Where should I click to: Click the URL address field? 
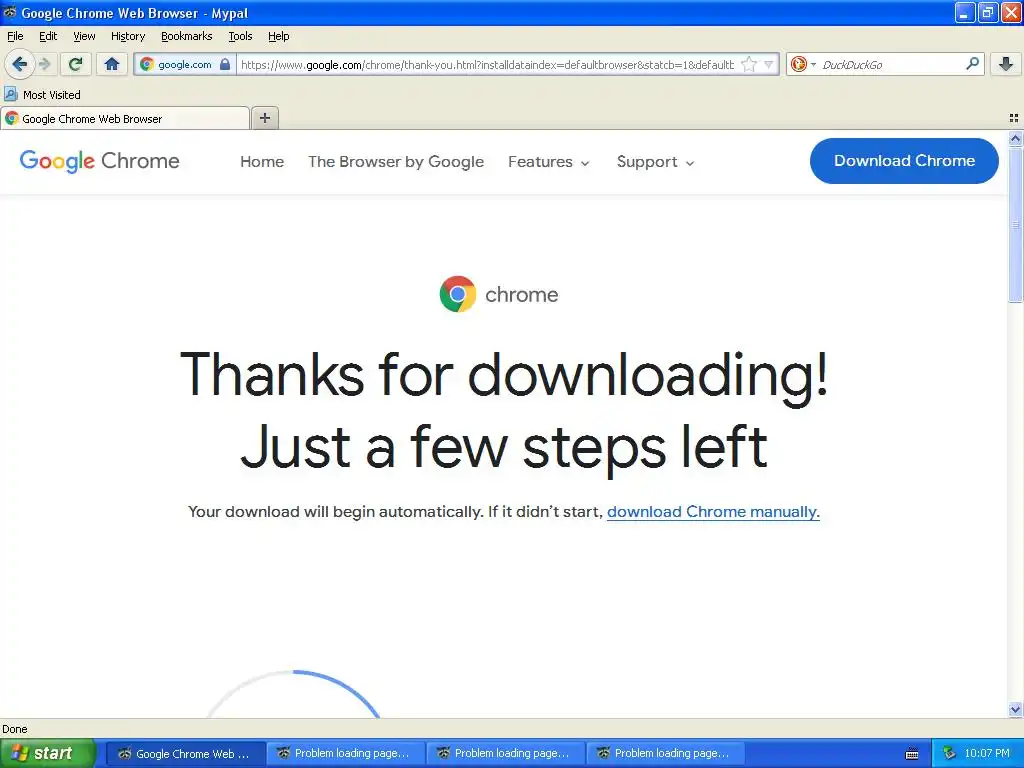point(487,65)
